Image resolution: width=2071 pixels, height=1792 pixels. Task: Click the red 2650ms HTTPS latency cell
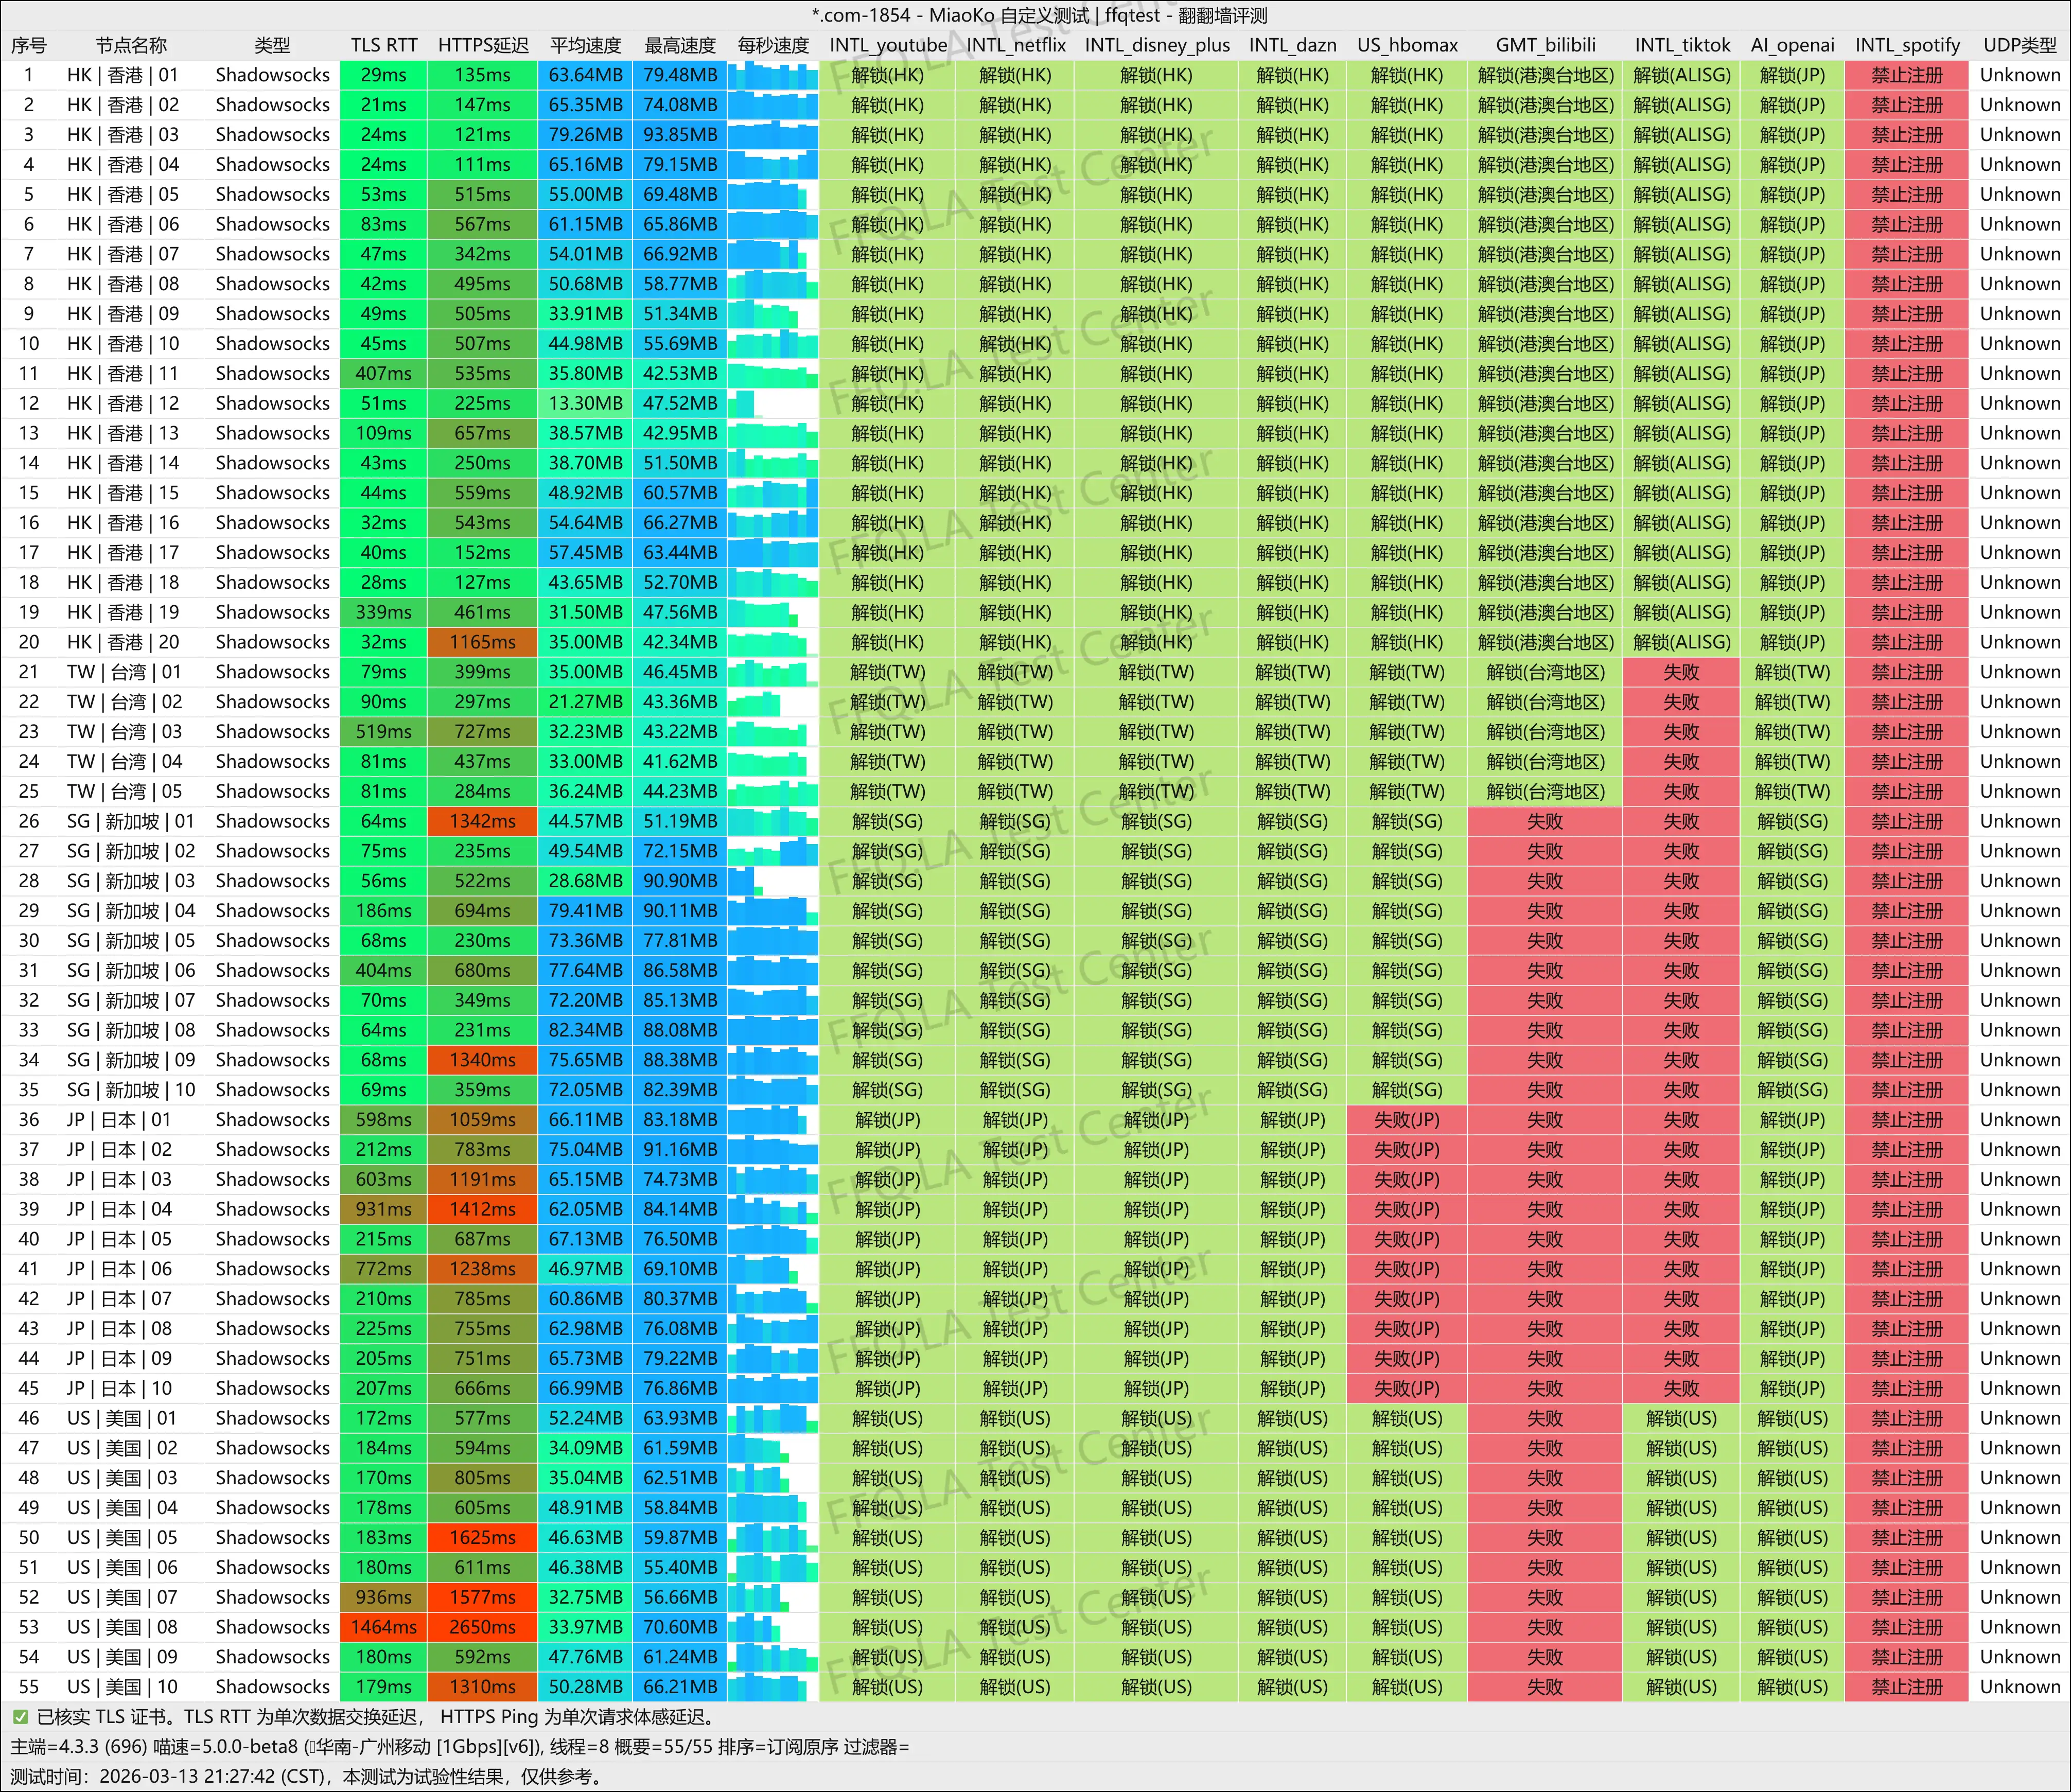click(482, 1627)
